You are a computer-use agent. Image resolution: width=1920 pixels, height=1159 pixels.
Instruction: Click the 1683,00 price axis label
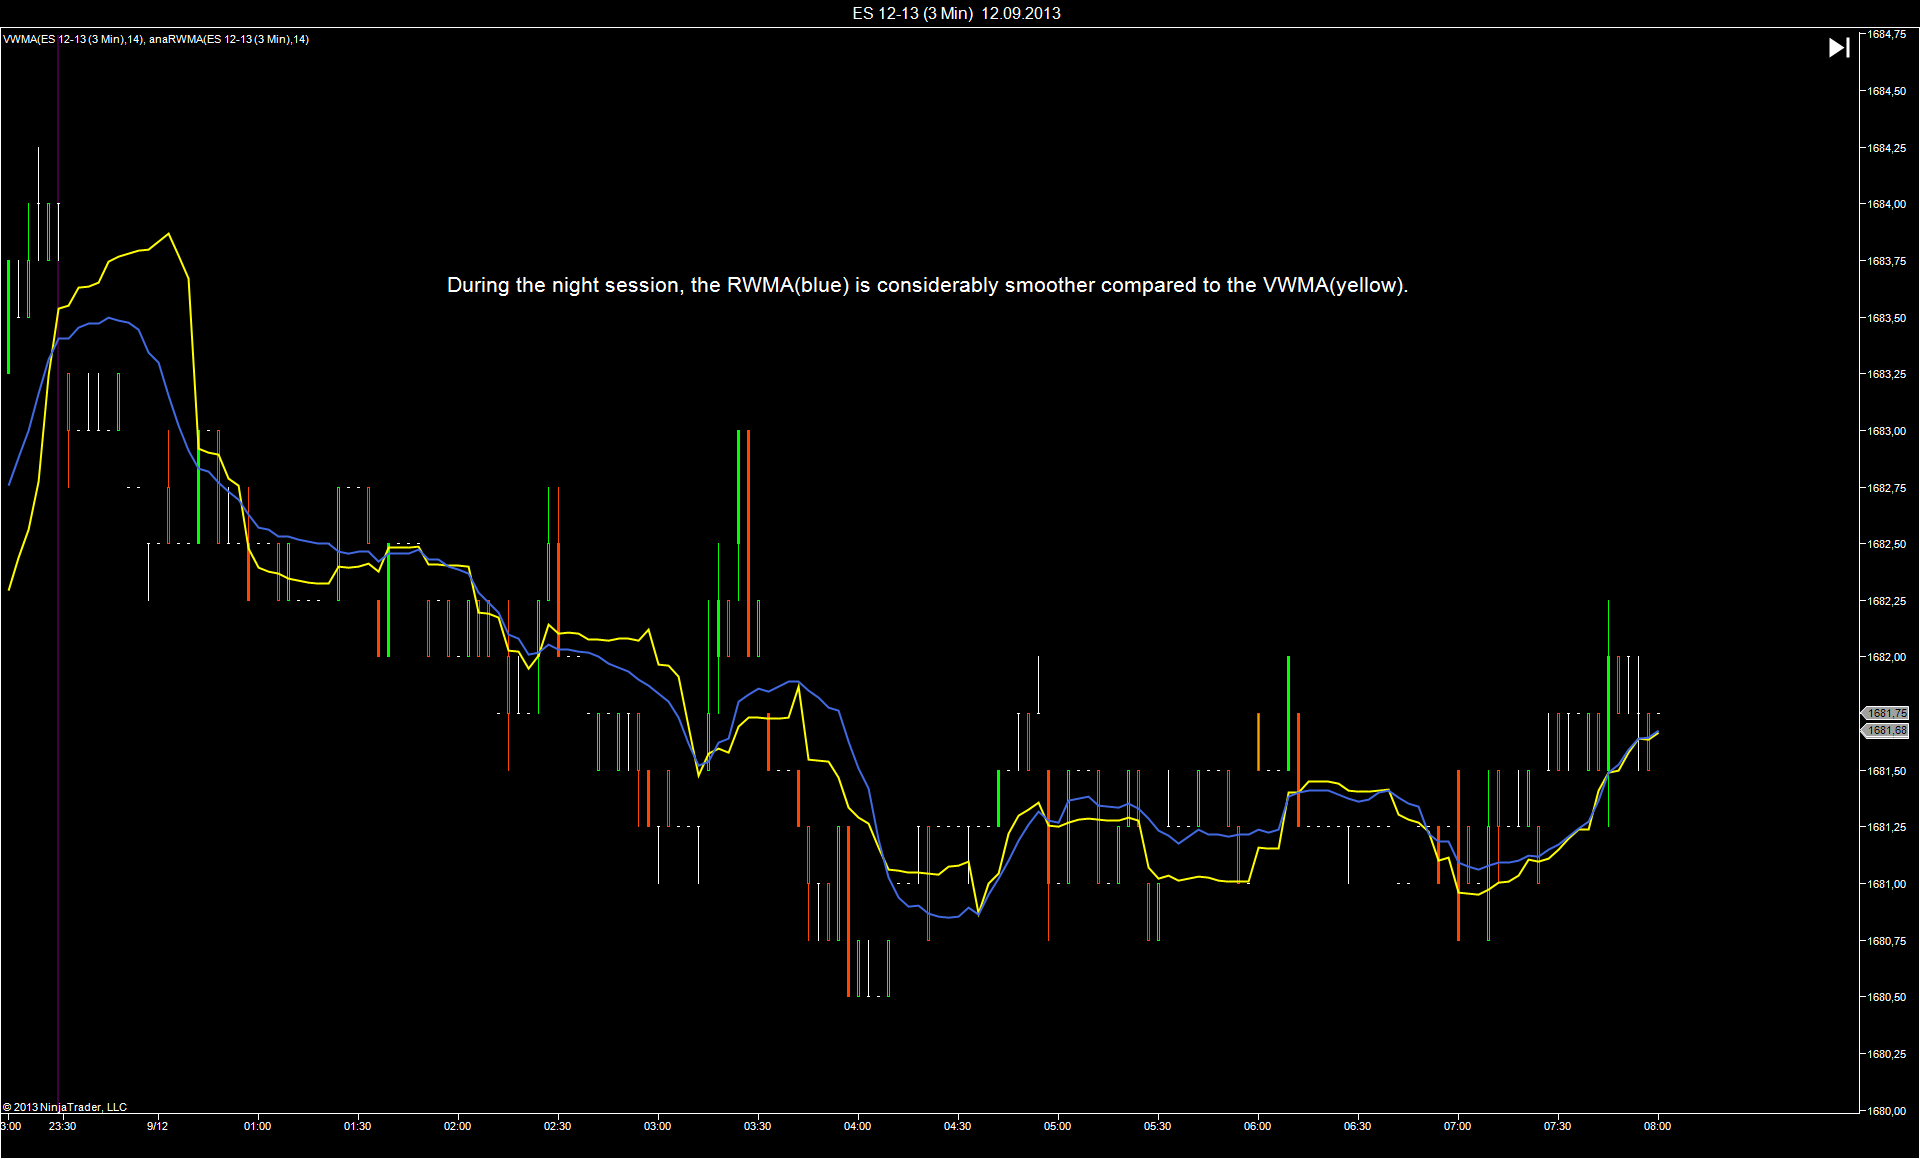1887,431
